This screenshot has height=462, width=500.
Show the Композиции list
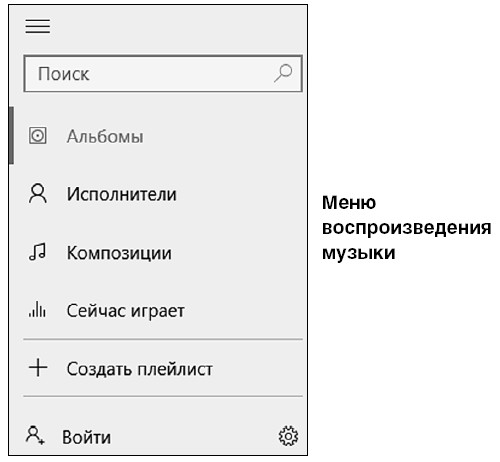(x=158, y=252)
